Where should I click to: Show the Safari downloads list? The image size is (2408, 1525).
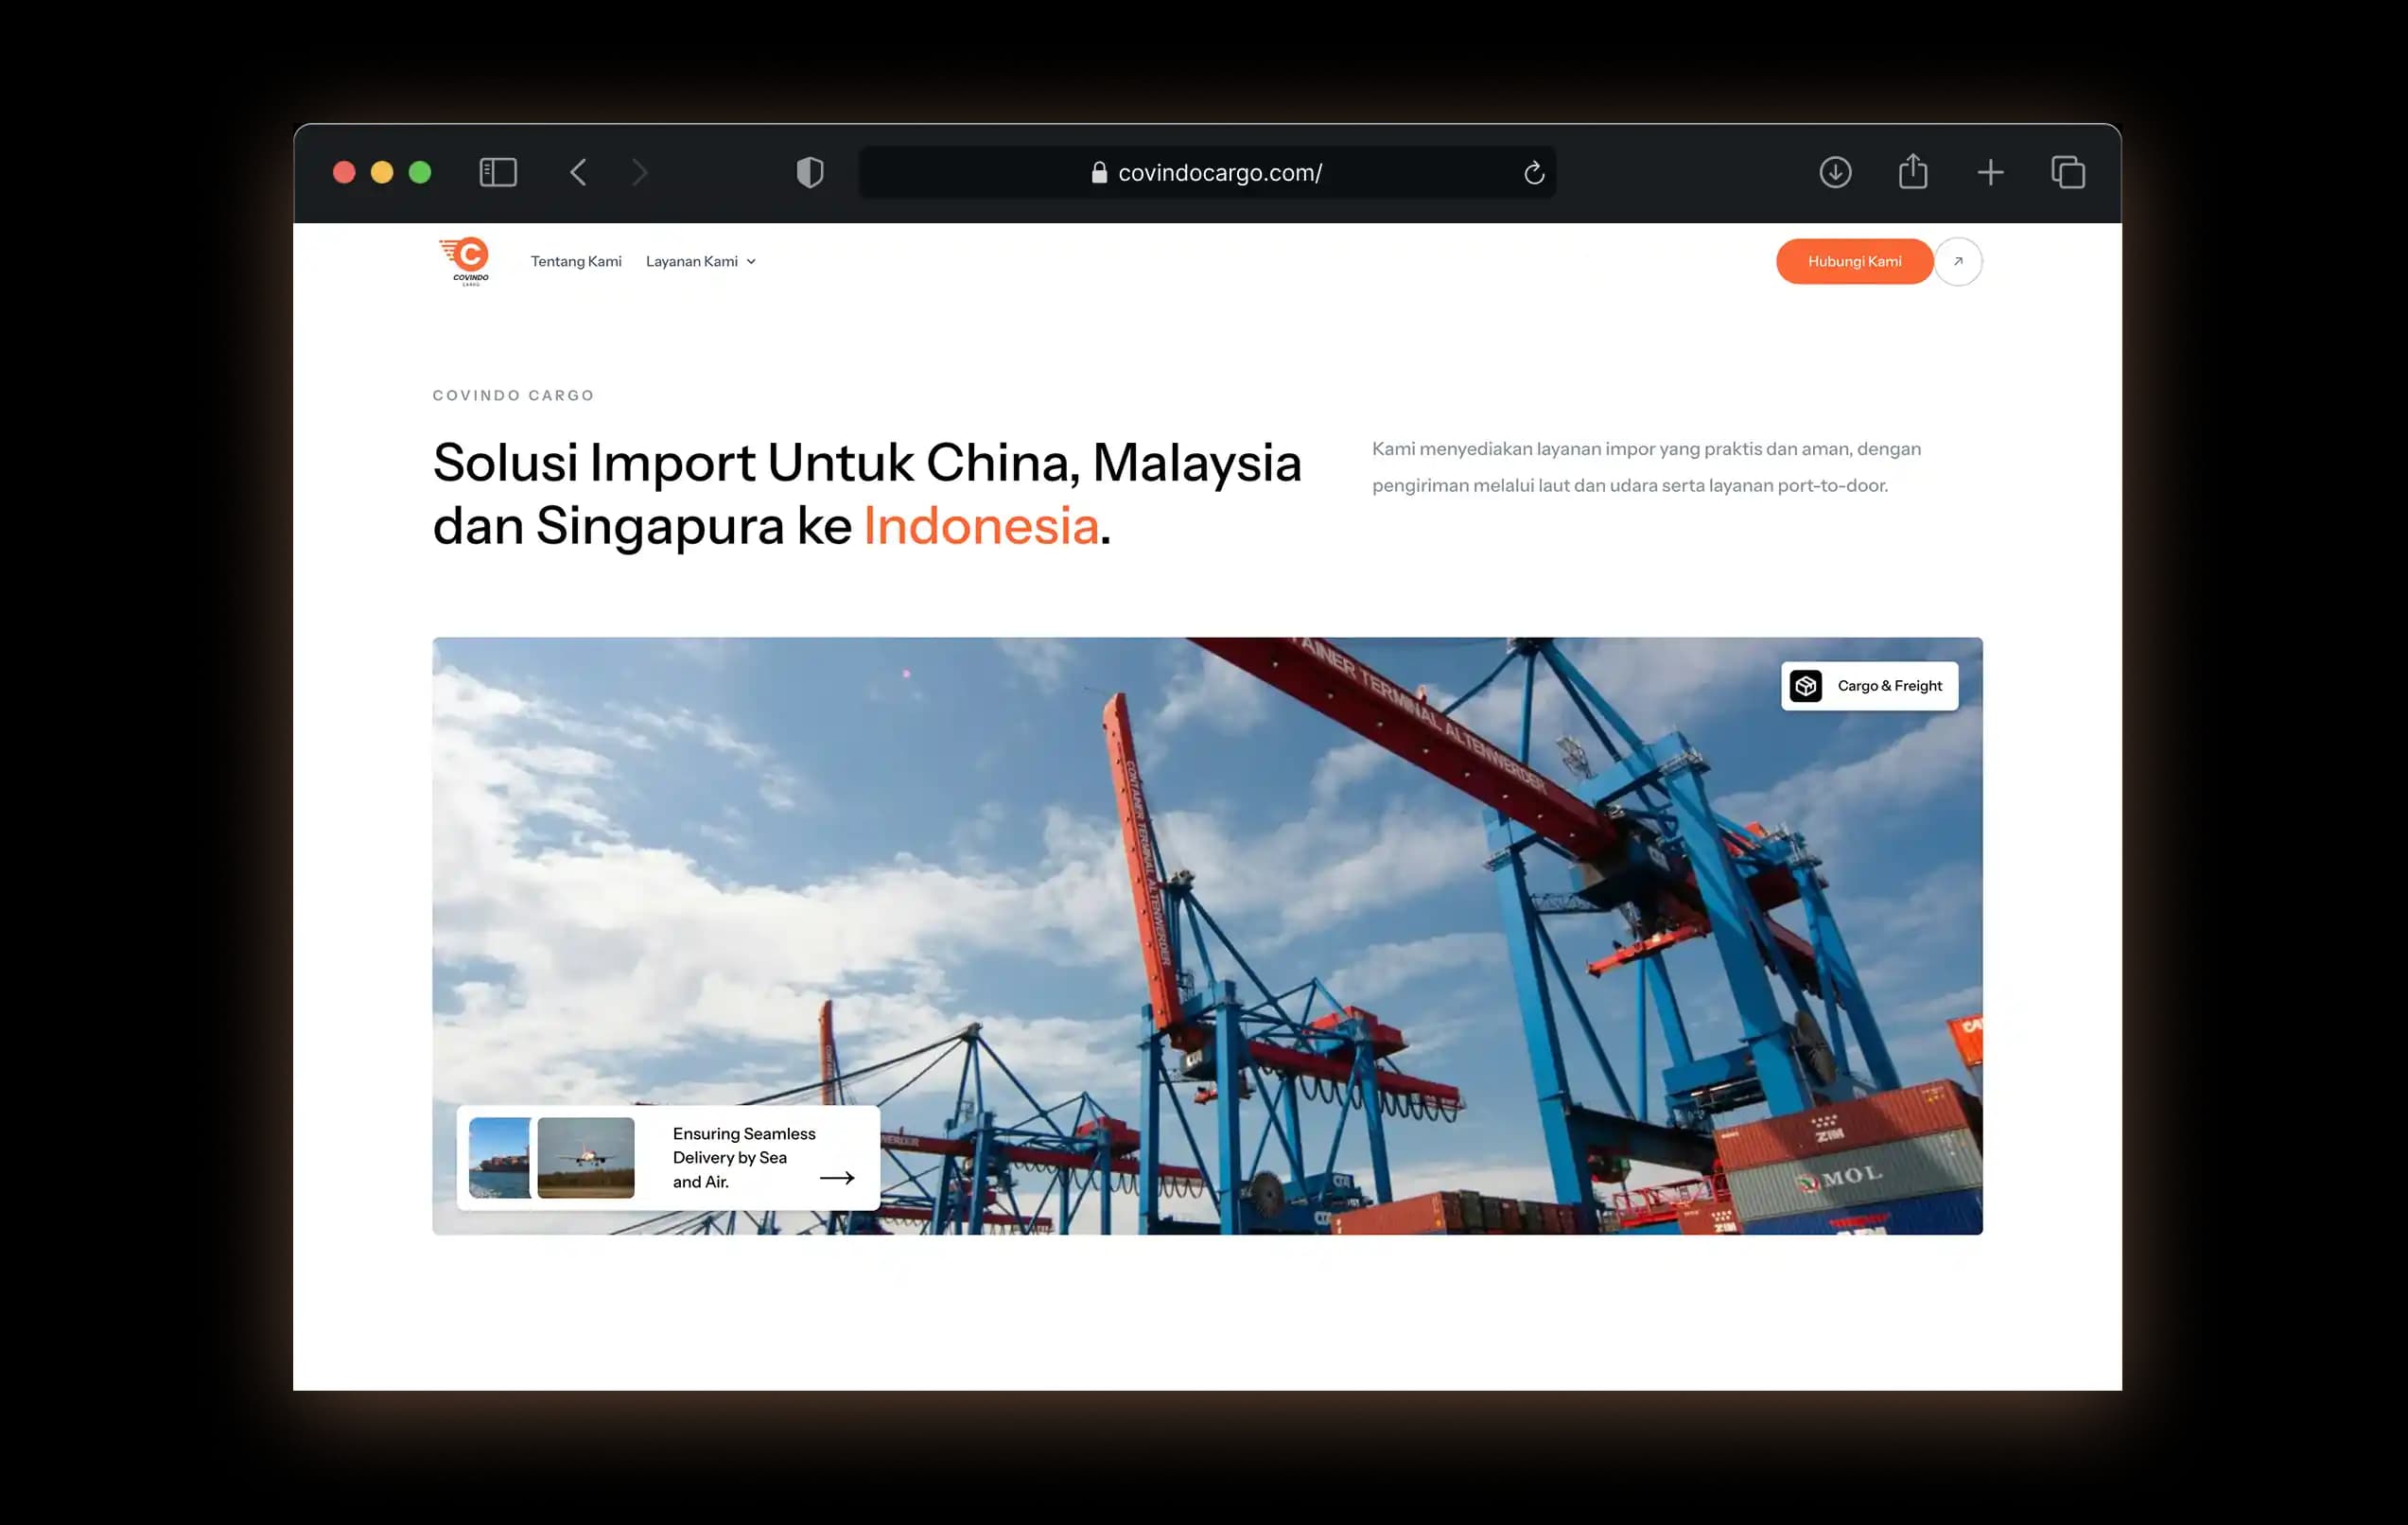click(1835, 173)
